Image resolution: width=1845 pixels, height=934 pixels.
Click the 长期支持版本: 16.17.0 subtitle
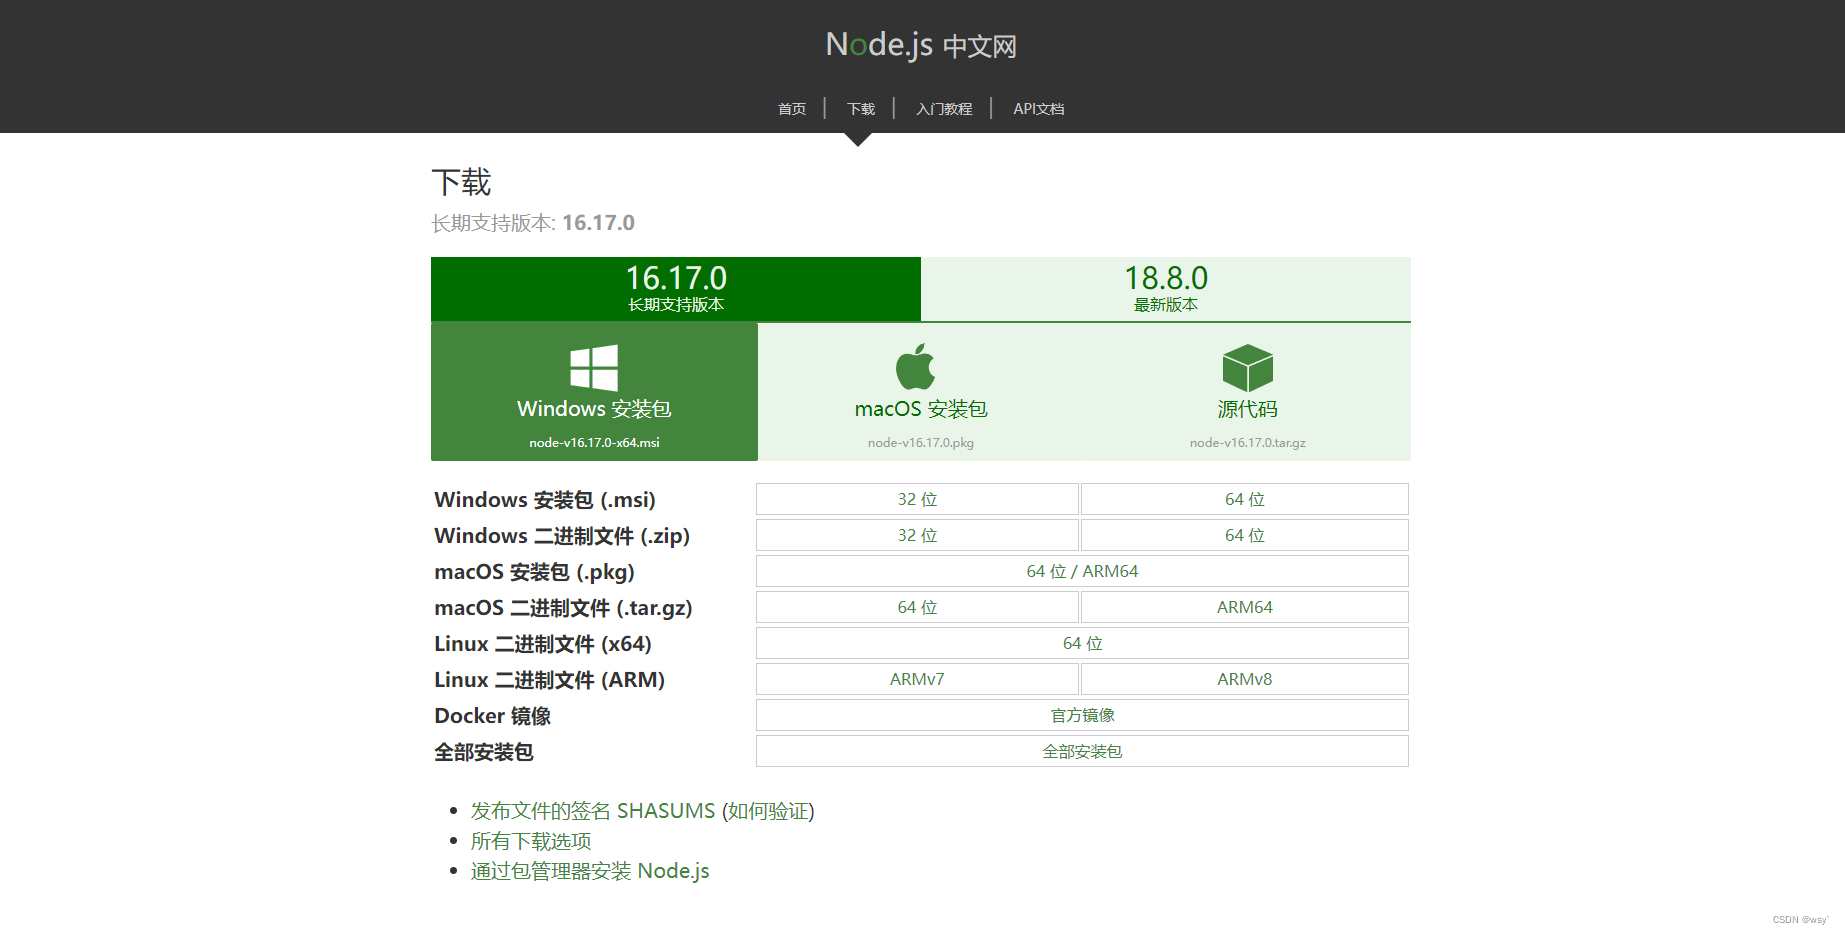(533, 223)
